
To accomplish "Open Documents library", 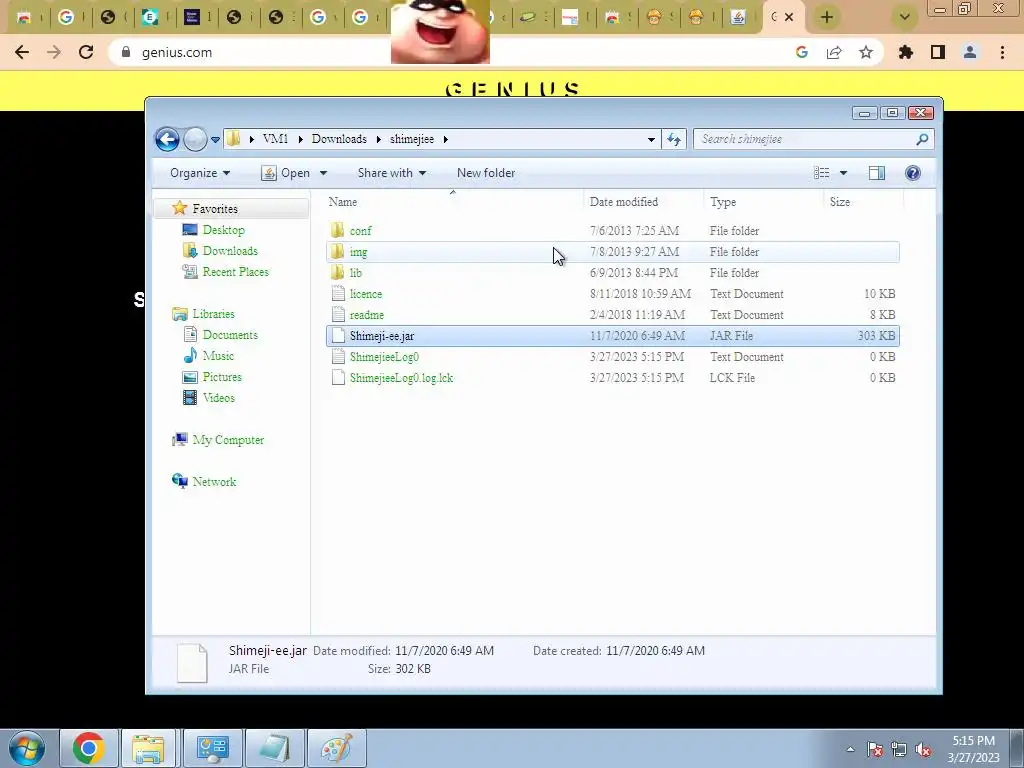I will (230, 335).
